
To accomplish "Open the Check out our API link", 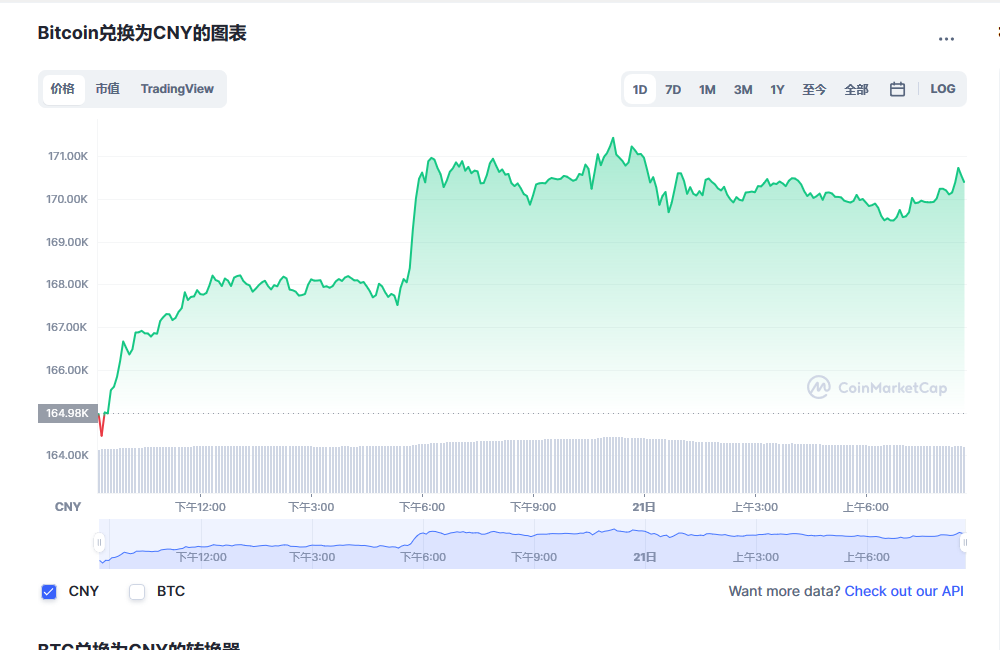I will (904, 591).
